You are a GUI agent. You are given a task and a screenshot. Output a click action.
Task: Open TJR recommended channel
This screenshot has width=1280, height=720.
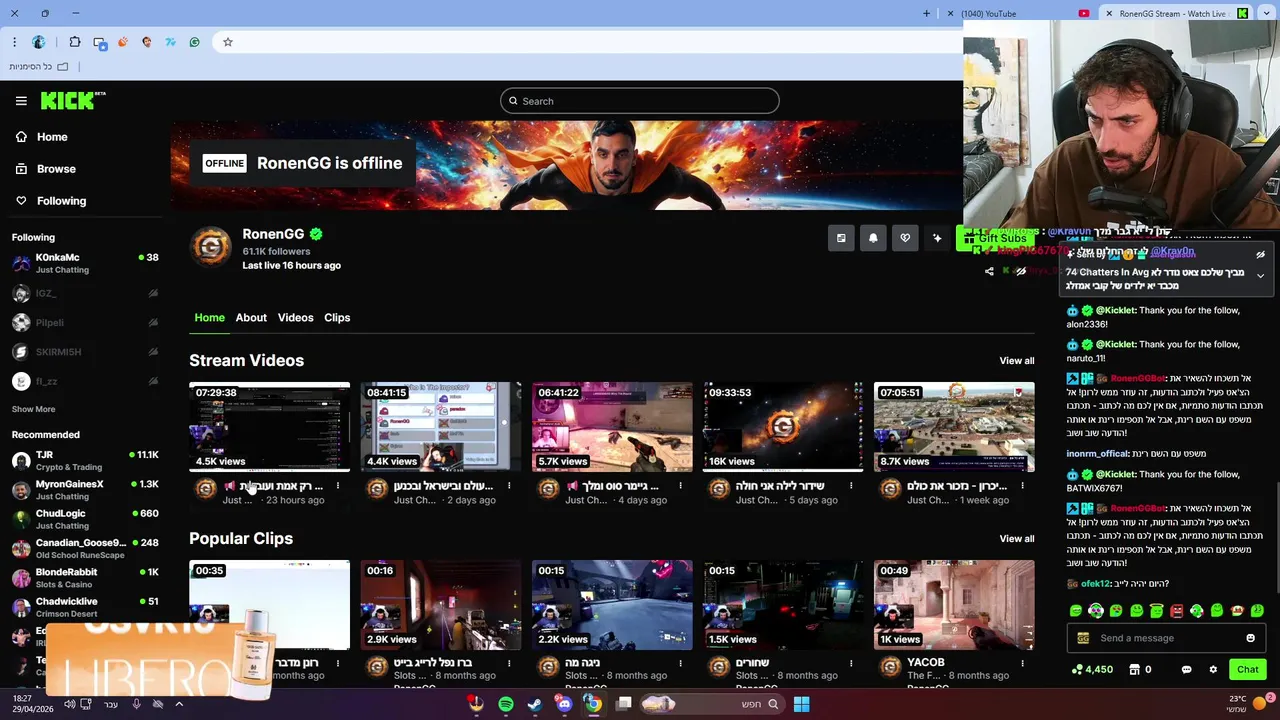point(85,460)
